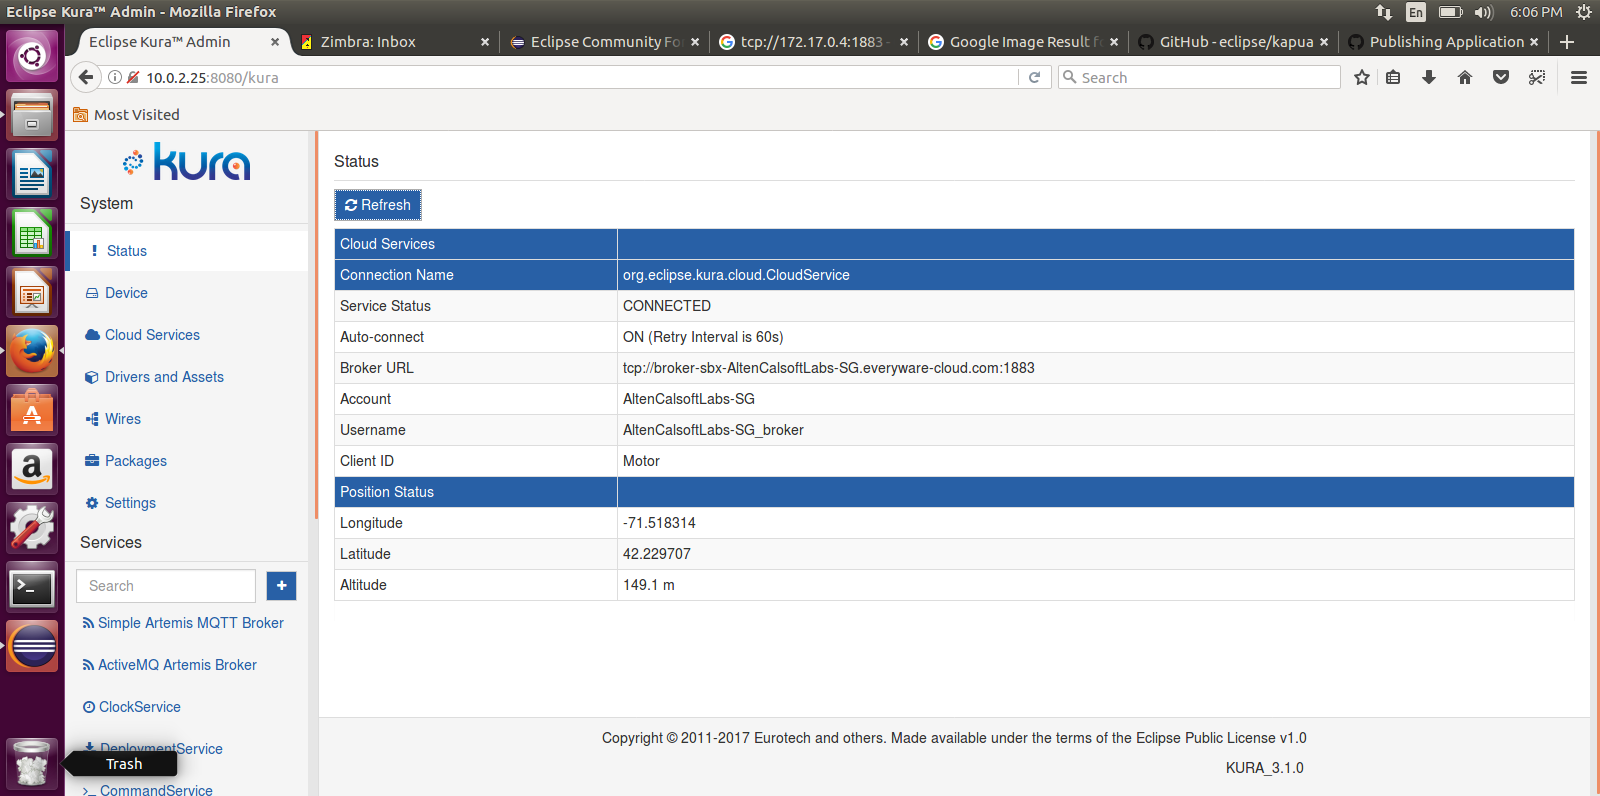This screenshot has width=1600, height=796.
Task: Close the Eclipse Kura Admin tab
Action: pos(275,42)
